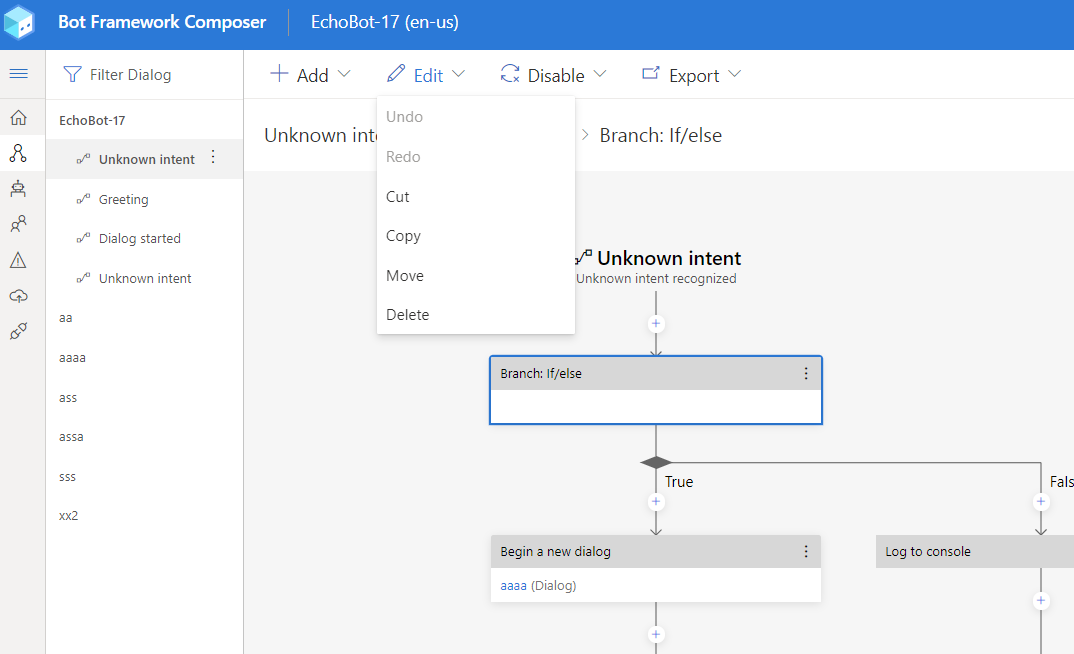Viewport: 1074px width, 654px height.
Task: Click the plus icon on the Add button
Action: pyautogui.click(x=279, y=73)
